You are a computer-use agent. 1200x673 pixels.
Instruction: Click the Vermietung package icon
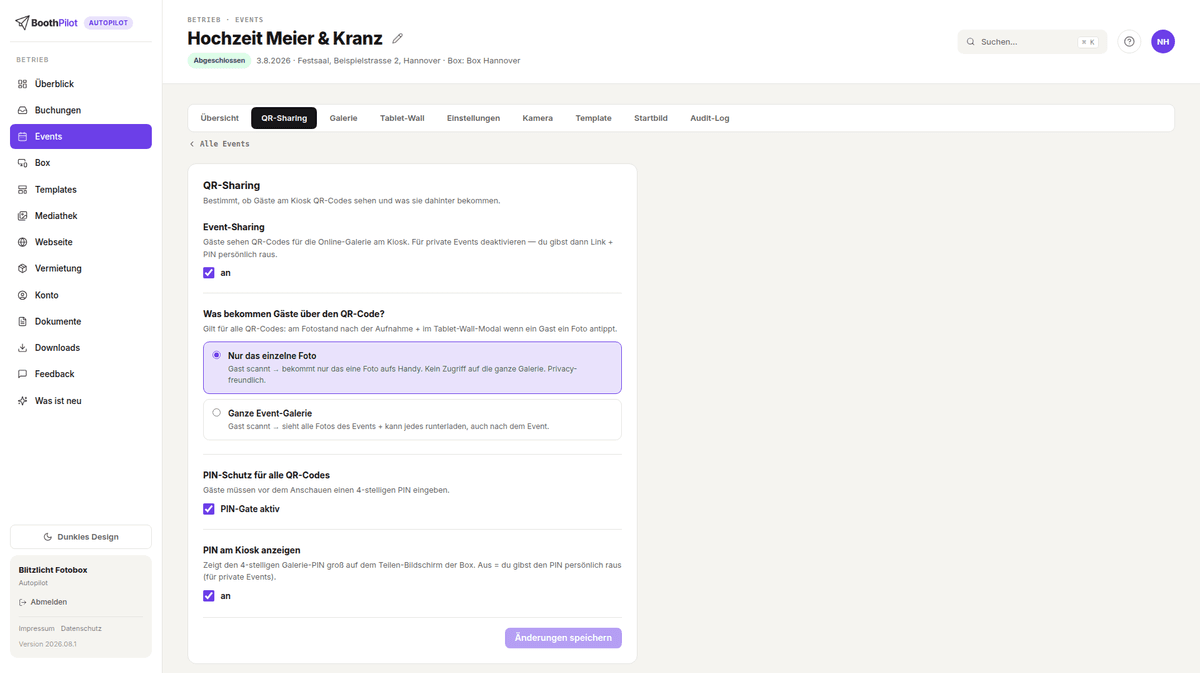[23, 269]
